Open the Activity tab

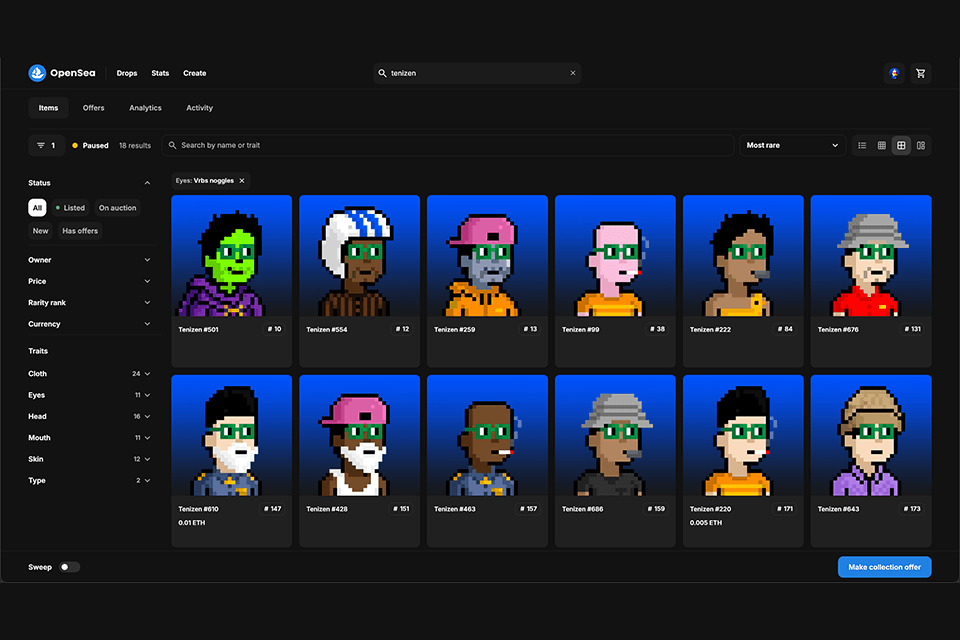pyautogui.click(x=199, y=108)
